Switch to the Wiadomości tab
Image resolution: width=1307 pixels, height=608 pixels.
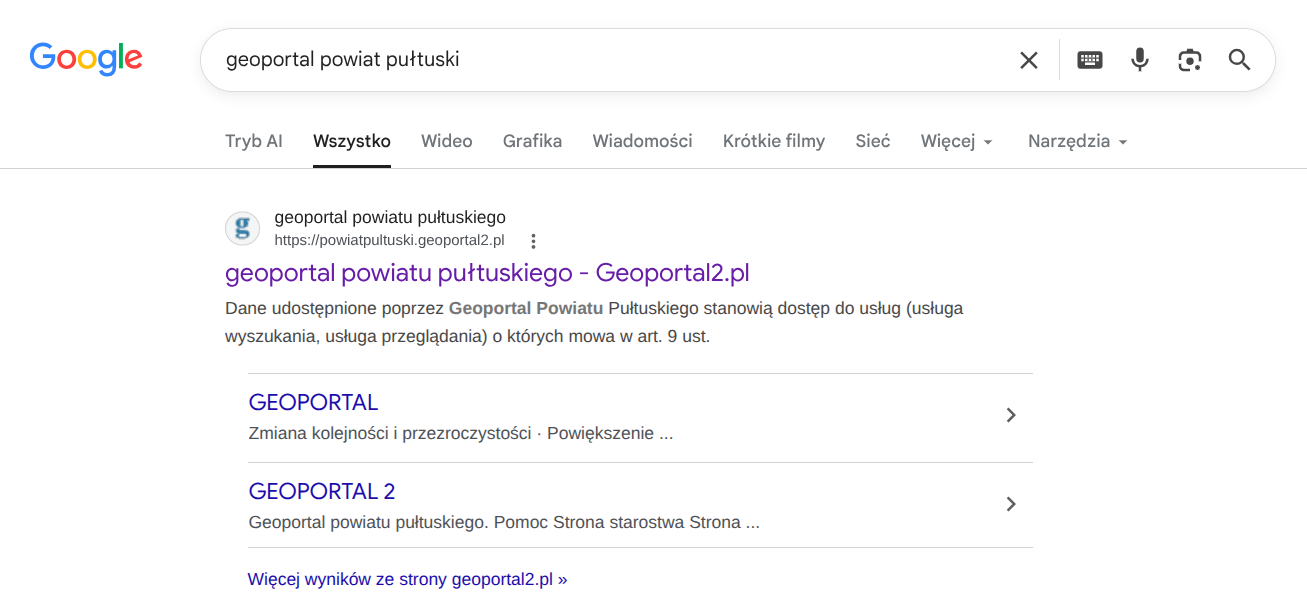tap(643, 141)
